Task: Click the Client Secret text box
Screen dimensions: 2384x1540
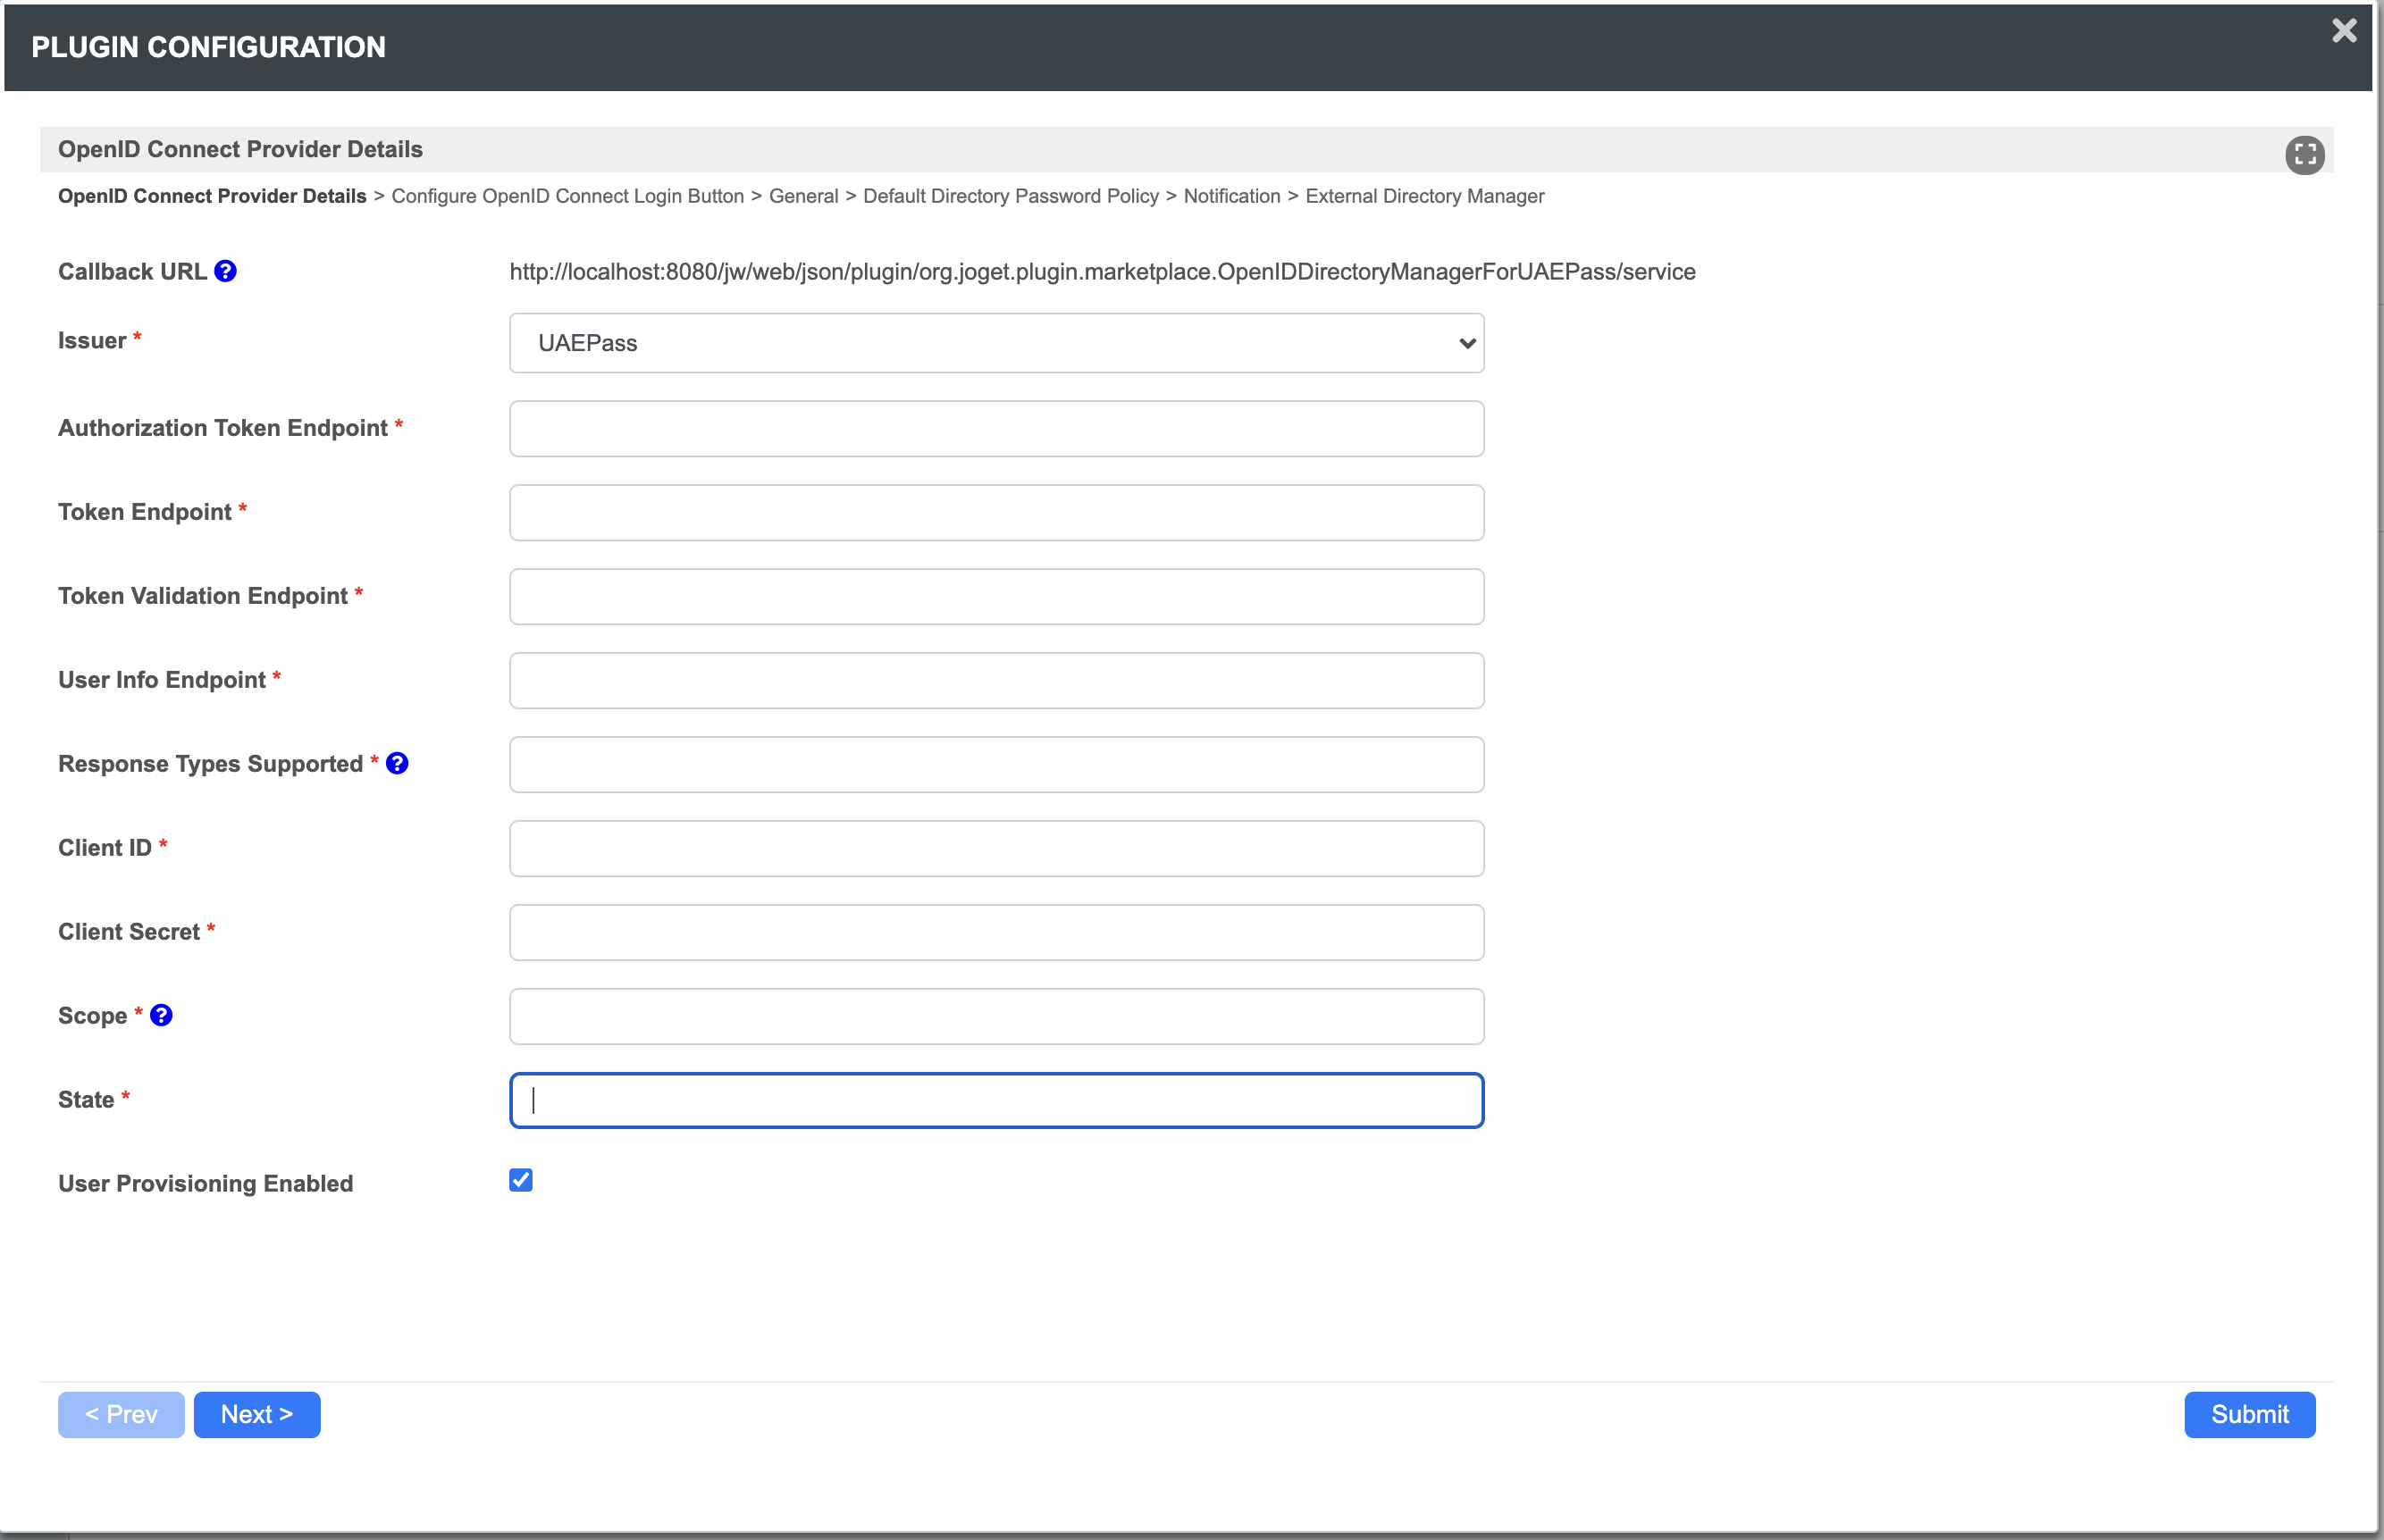Action: coord(996,933)
